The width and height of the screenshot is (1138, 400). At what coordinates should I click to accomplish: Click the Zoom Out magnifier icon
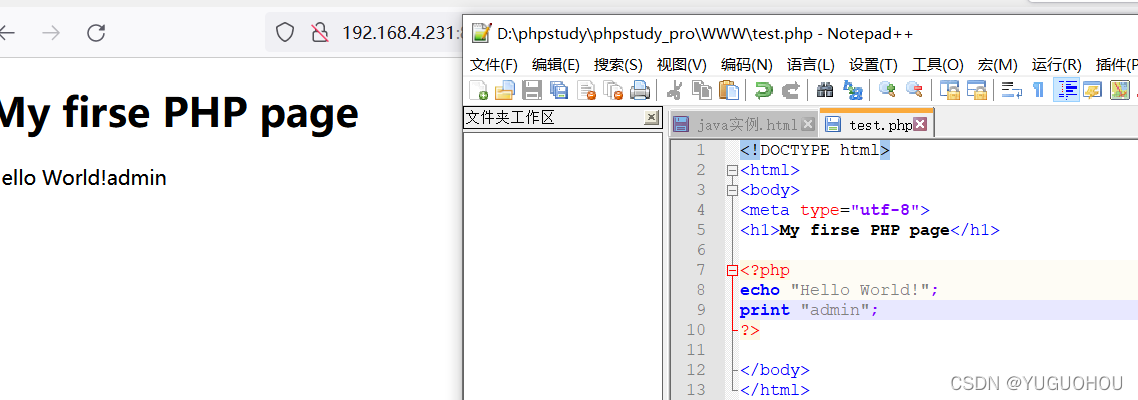coord(914,90)
